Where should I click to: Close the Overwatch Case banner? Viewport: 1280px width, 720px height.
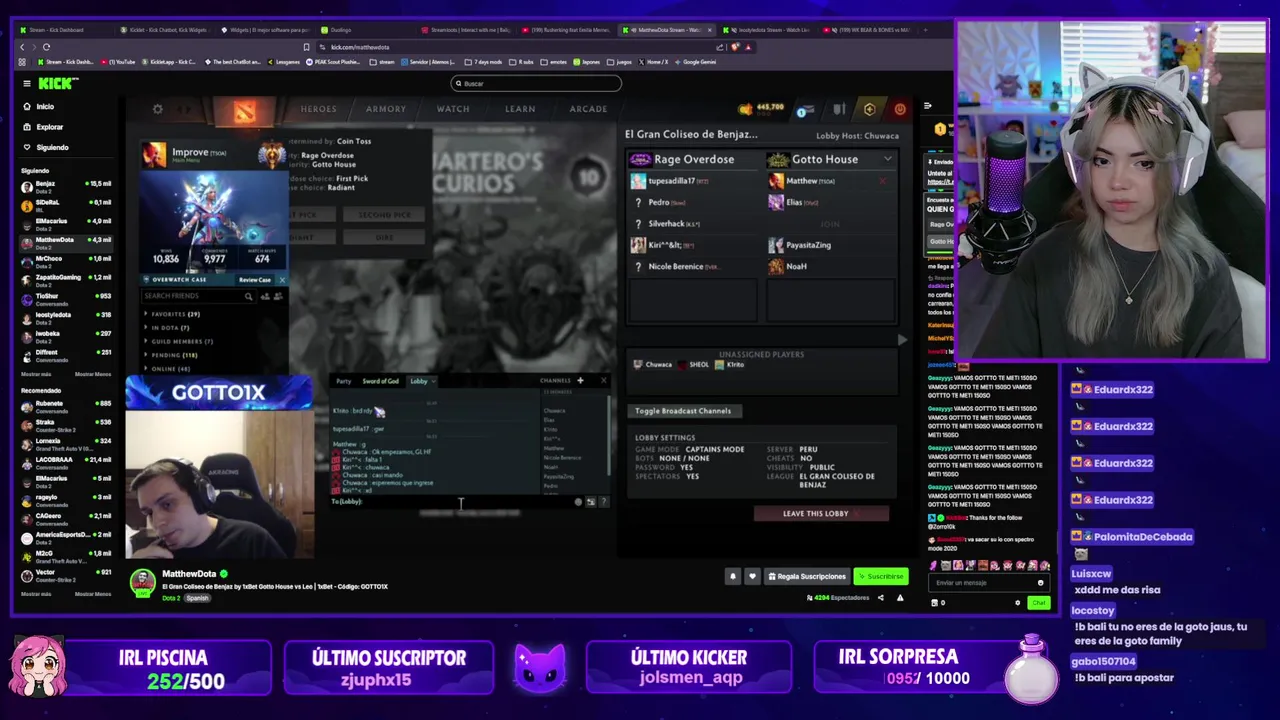coord(282,280)
